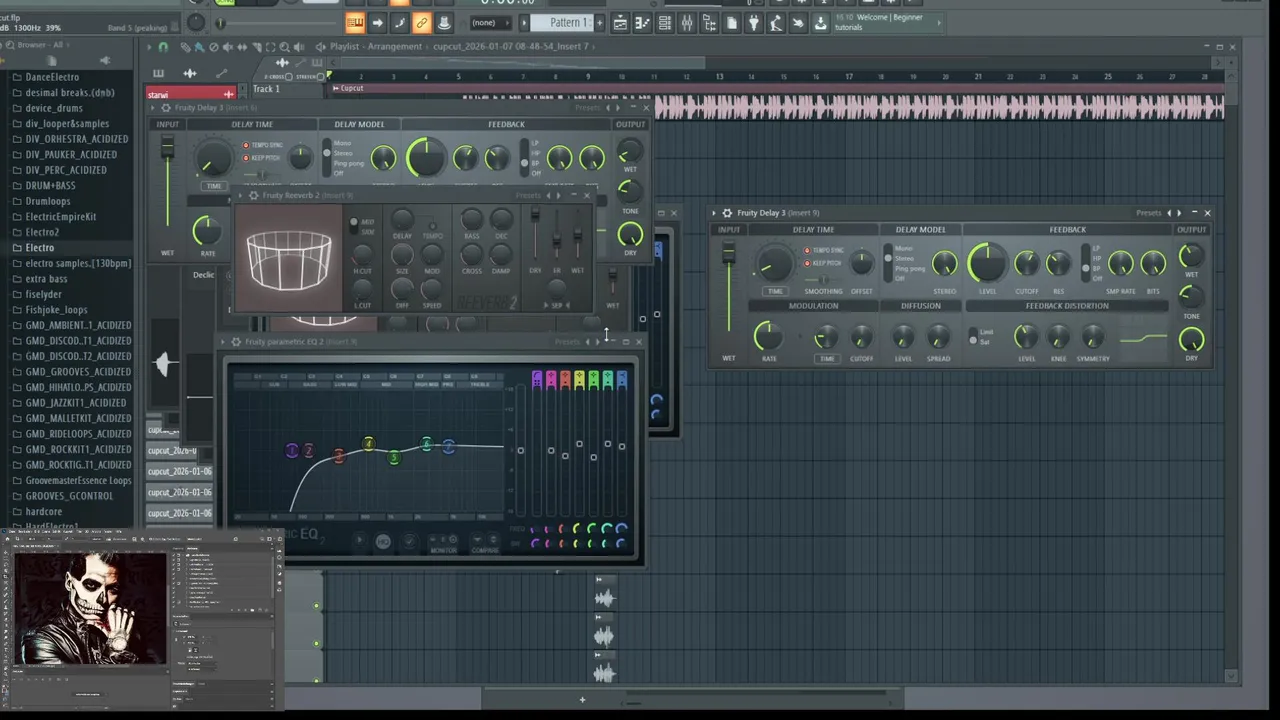This screenshot has height=720, width=1280.
Task: Toggle the pattern/song mode piano icon
Action: click(355, 23)
